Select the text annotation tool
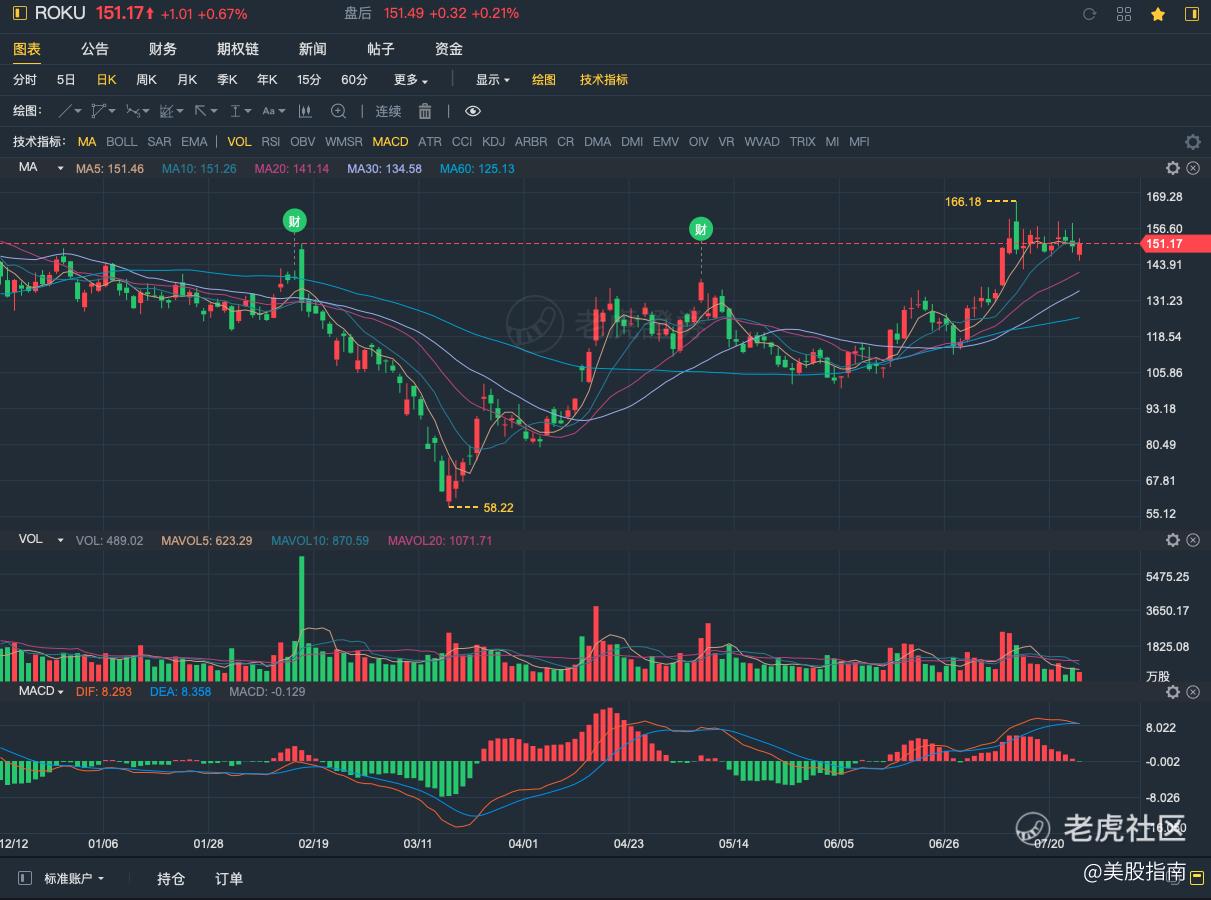This screenshot has height=900, width=1211. (x=268, y=111)
